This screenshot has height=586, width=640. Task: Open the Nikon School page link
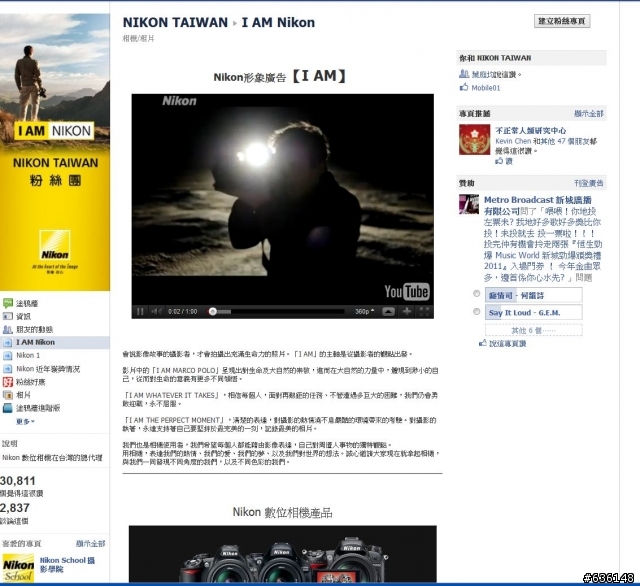[x=67, y=564]
